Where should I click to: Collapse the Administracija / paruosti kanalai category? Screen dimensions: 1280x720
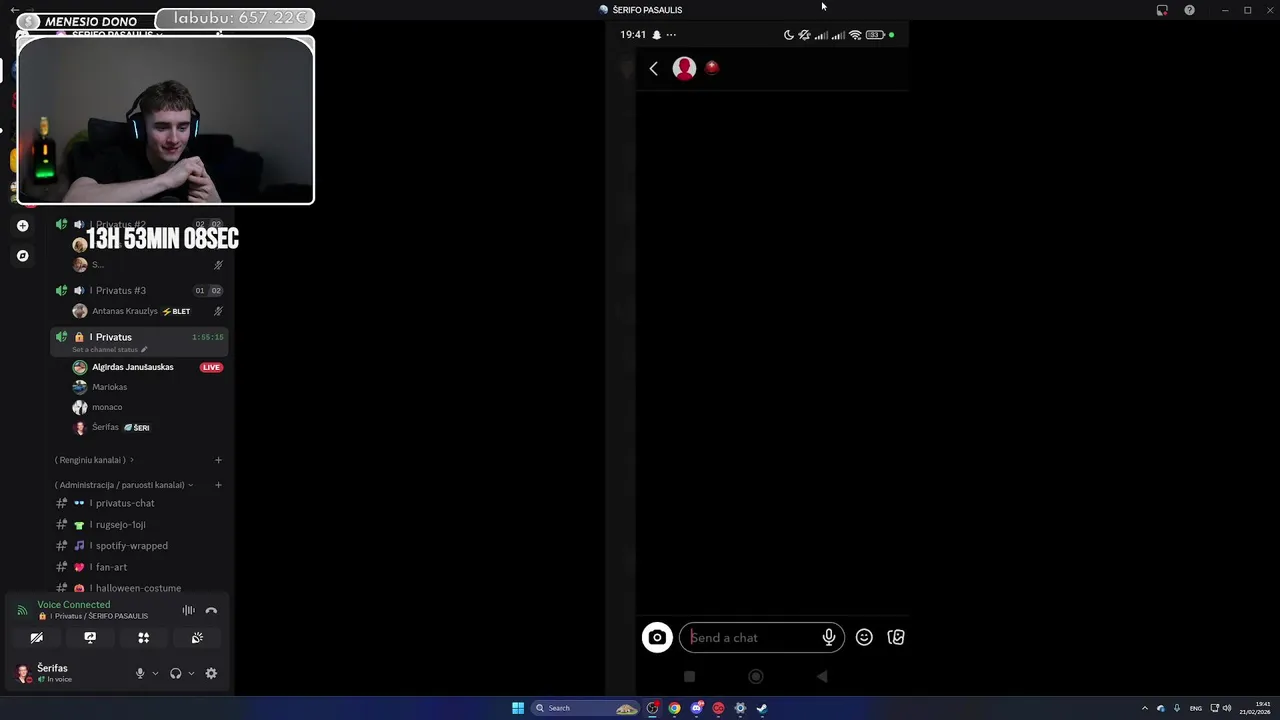(x=123, y=485)
